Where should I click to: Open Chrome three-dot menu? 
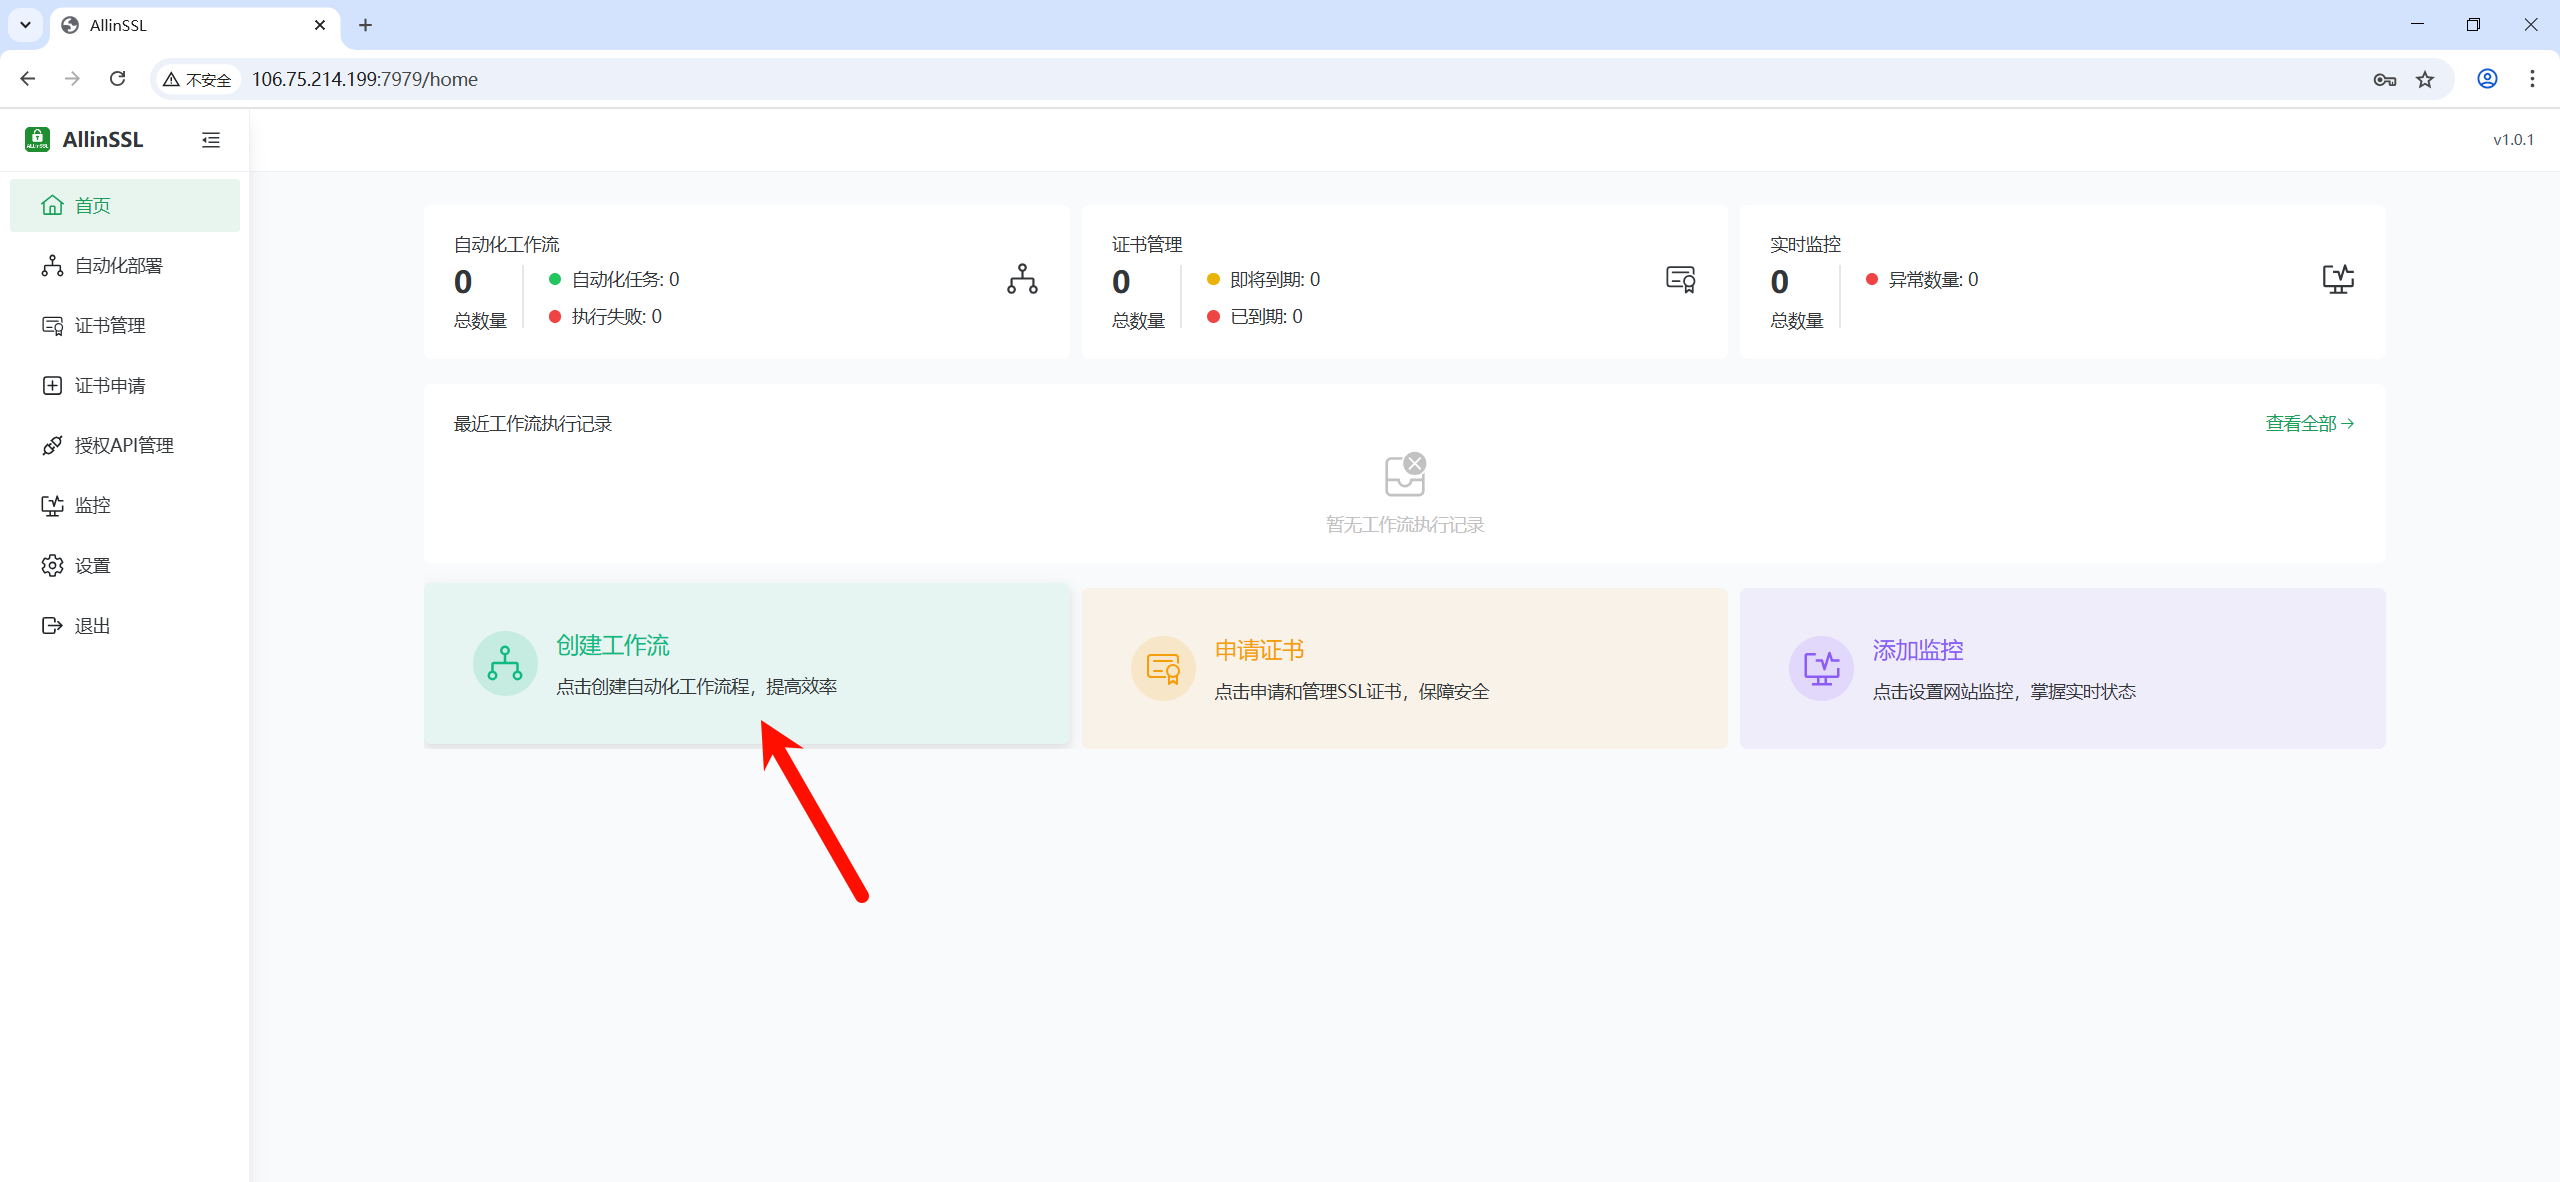coord(2532,79)
